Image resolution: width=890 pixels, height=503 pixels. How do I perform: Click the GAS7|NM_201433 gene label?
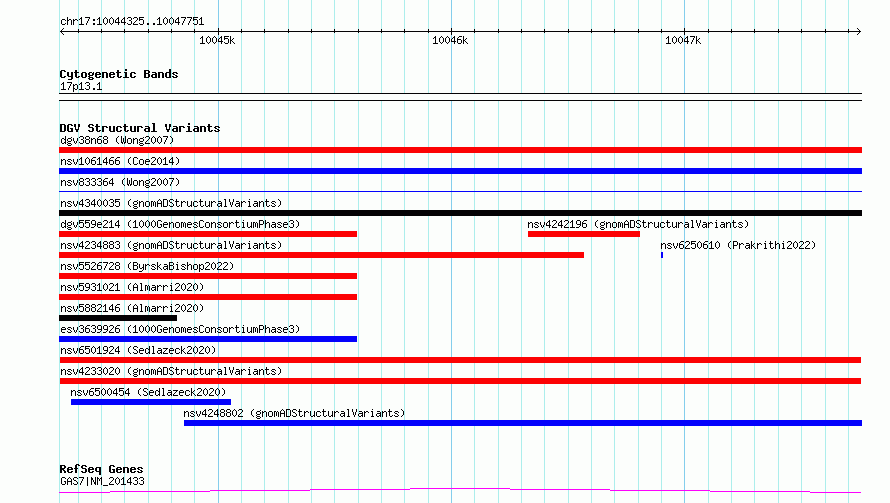coord(102,481)
